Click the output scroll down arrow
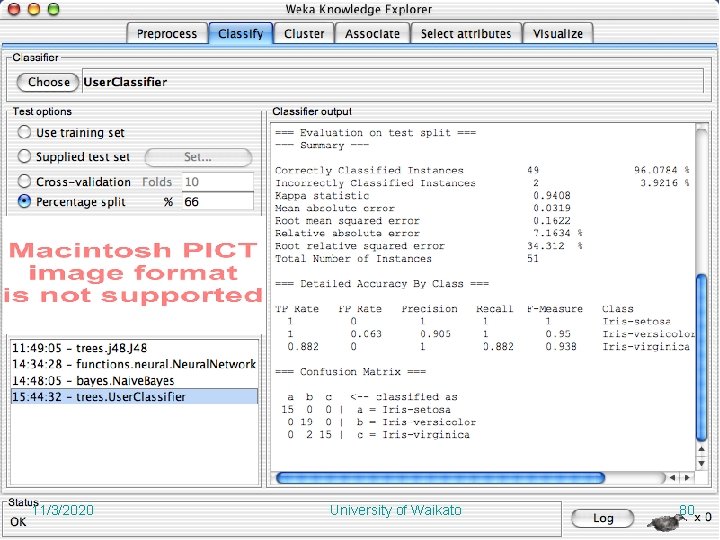The image size is (720, 540). (702, 463)
